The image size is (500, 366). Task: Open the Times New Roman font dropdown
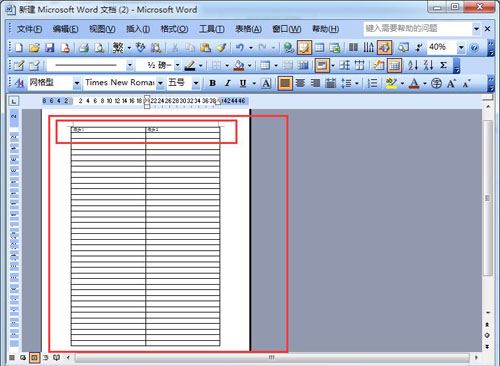[160, 83]
